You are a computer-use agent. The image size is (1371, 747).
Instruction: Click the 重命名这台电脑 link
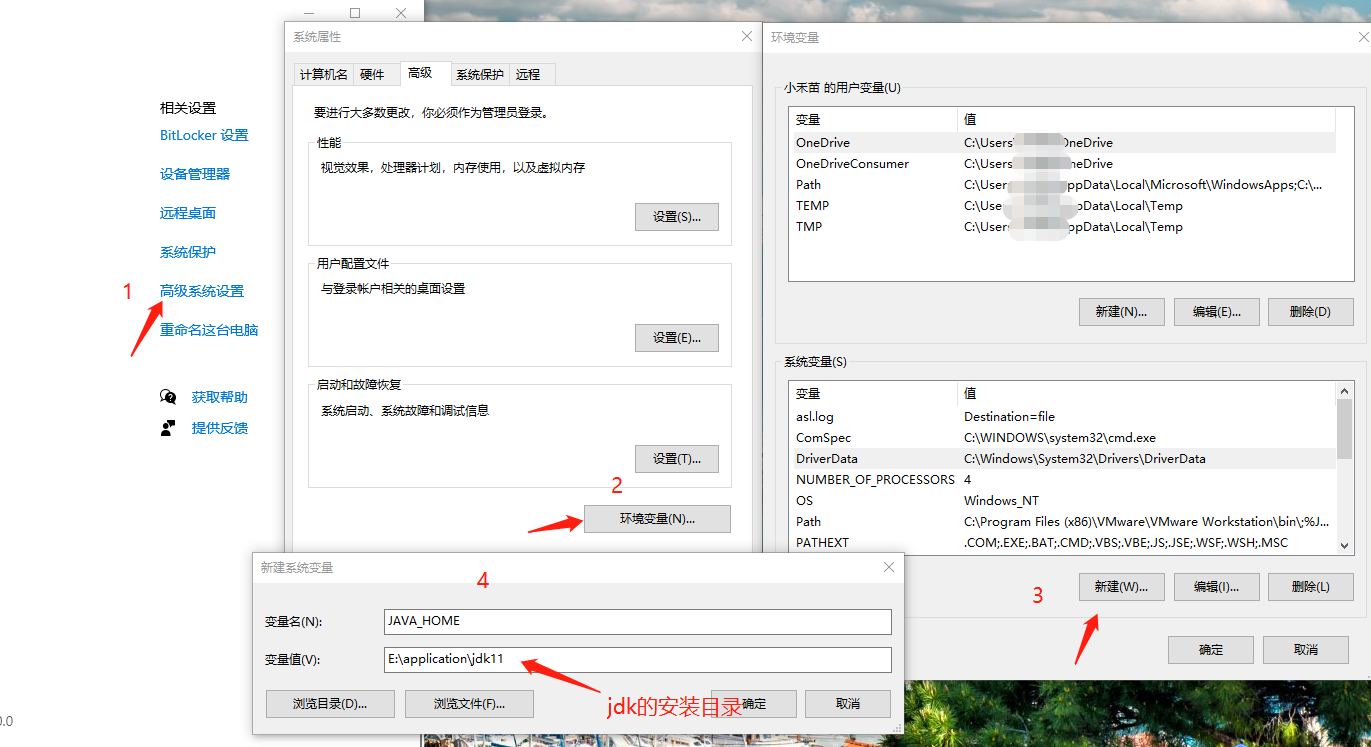pos(209,330)
